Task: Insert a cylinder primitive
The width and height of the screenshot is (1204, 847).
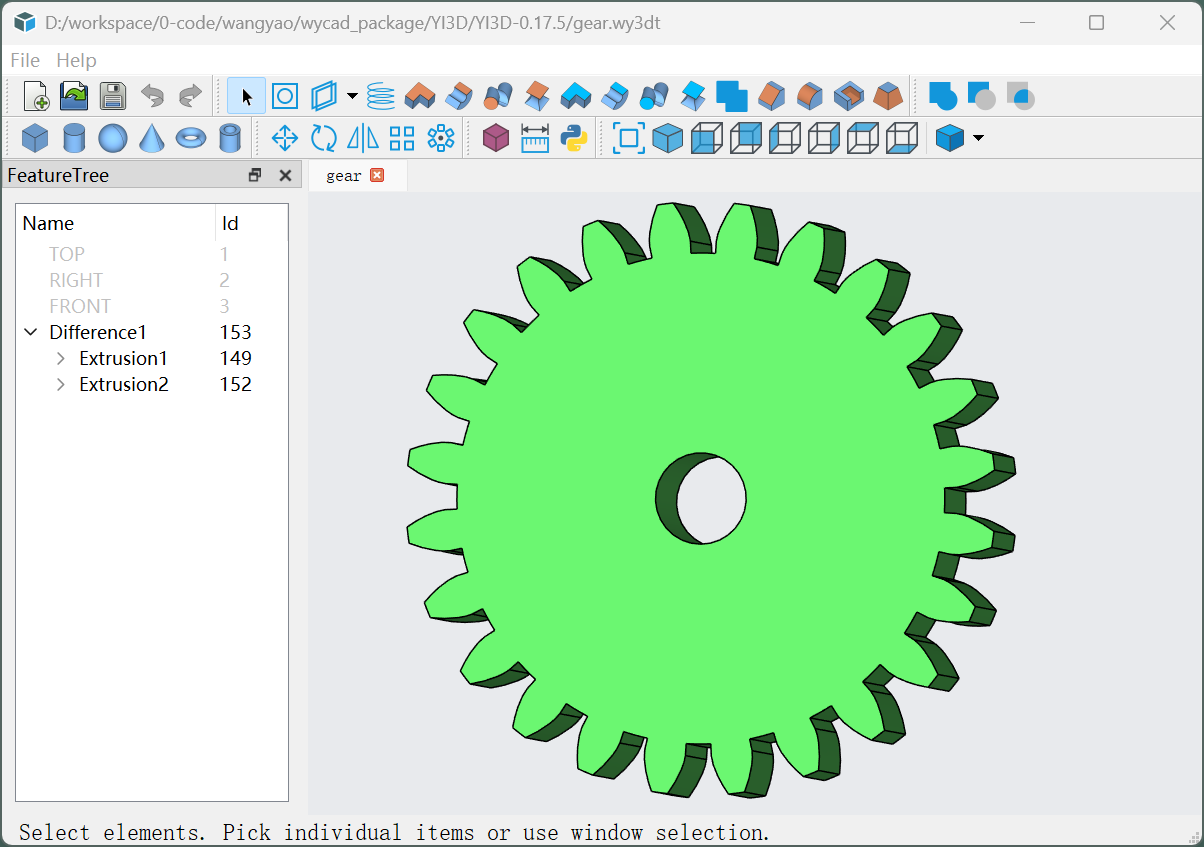Action: point(74,138)
